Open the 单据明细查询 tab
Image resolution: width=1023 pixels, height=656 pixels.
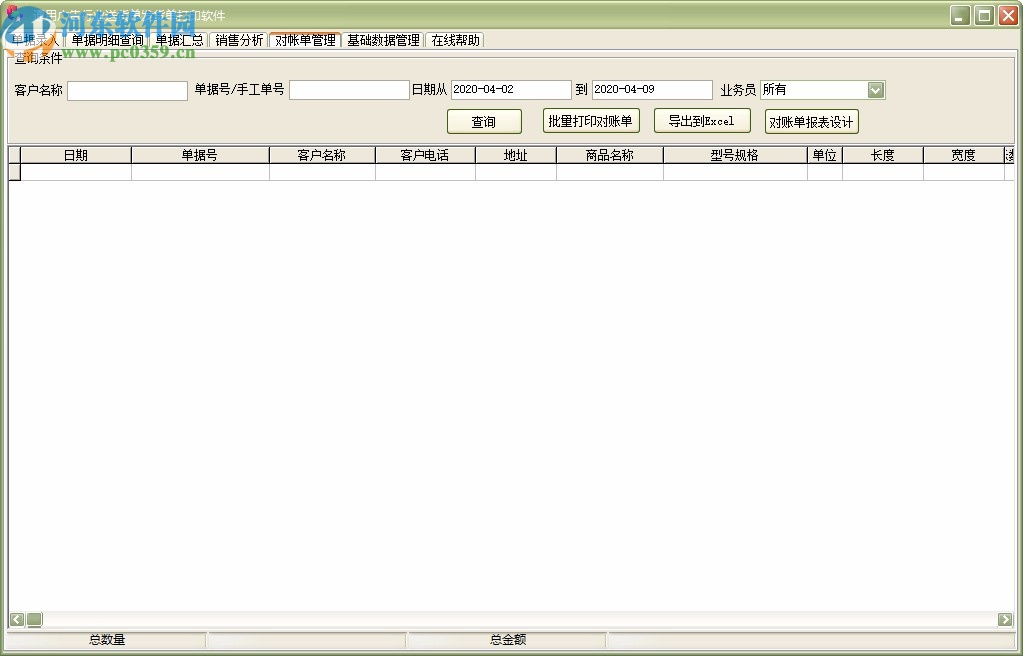tap(107, 40)
